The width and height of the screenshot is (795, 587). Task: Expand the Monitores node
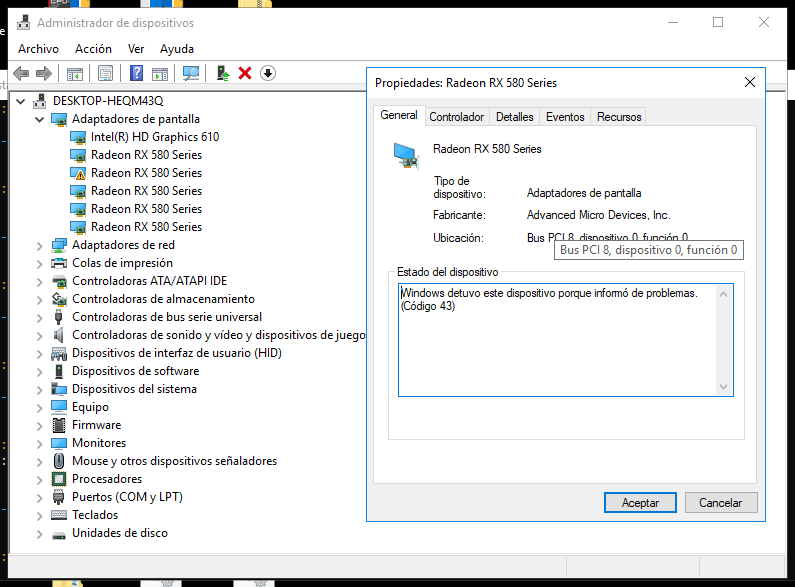(x=40, y=444)
